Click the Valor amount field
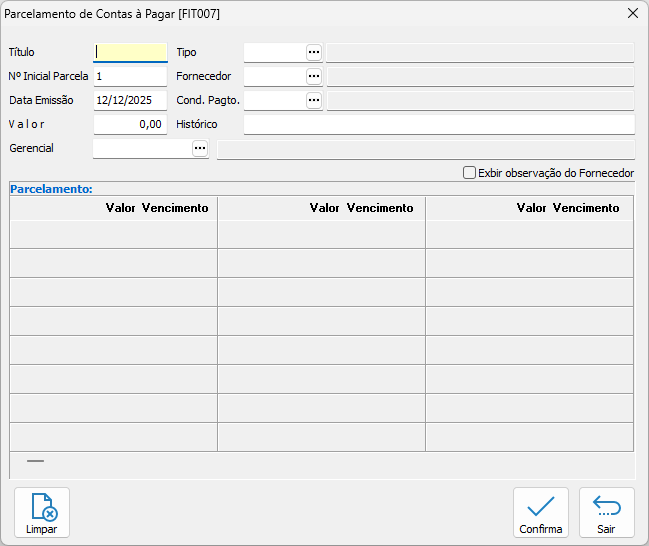The image size is (649, 546). 130,124
